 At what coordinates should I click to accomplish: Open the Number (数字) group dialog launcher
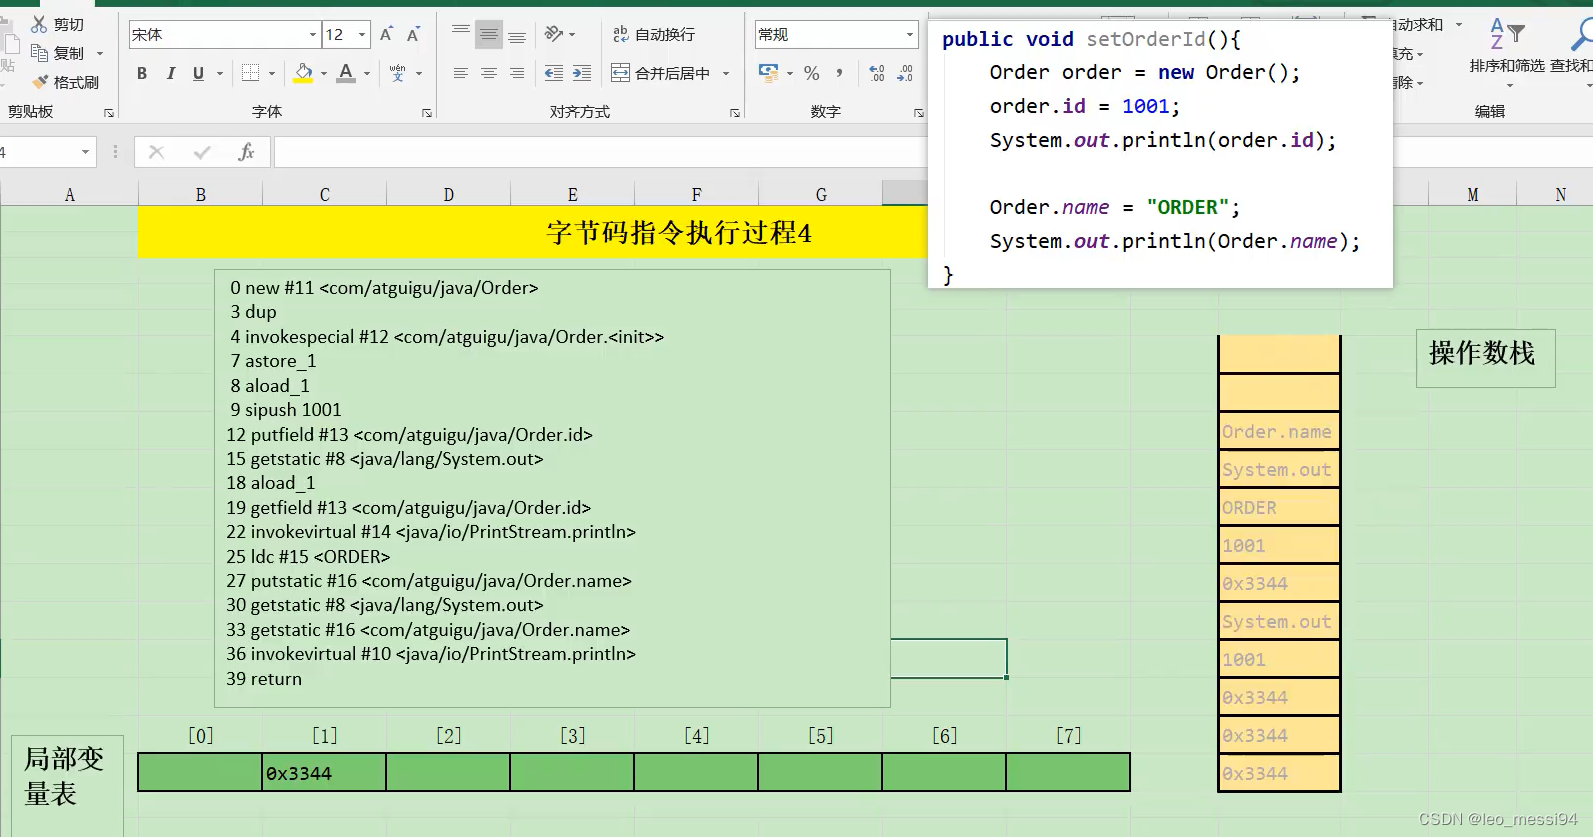919,113
